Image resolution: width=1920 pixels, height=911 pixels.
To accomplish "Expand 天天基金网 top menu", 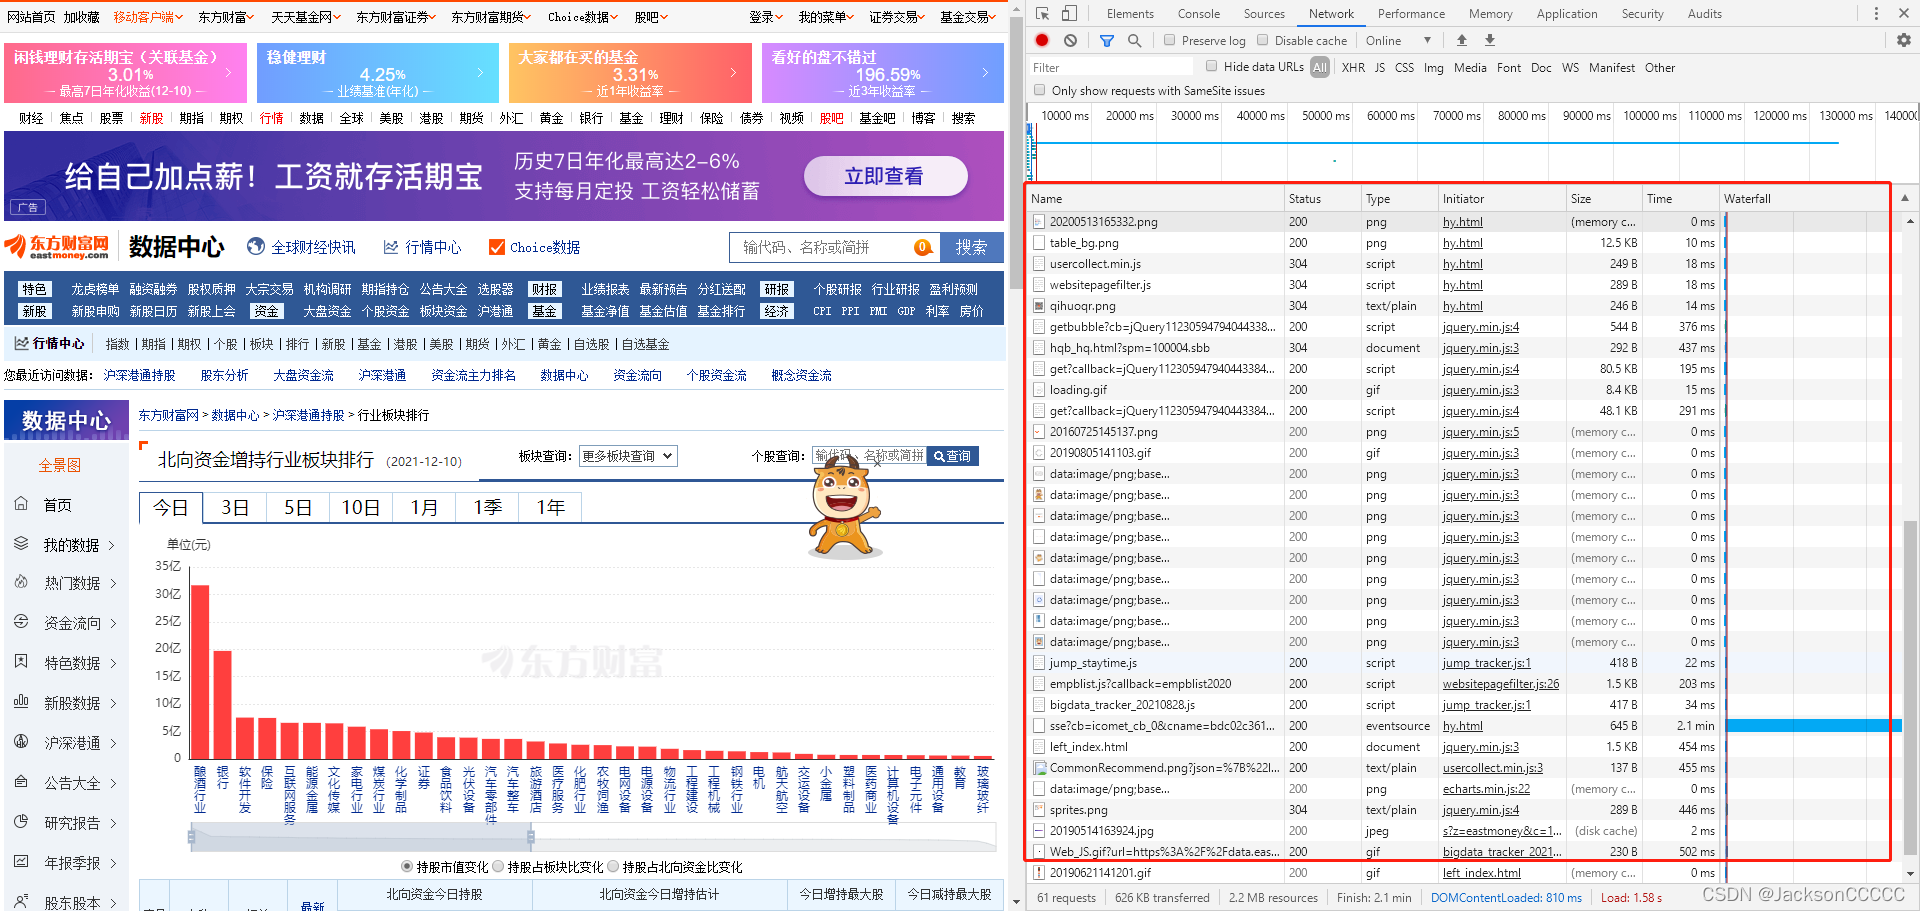I will pyautogui.click(x=306, y=17).
